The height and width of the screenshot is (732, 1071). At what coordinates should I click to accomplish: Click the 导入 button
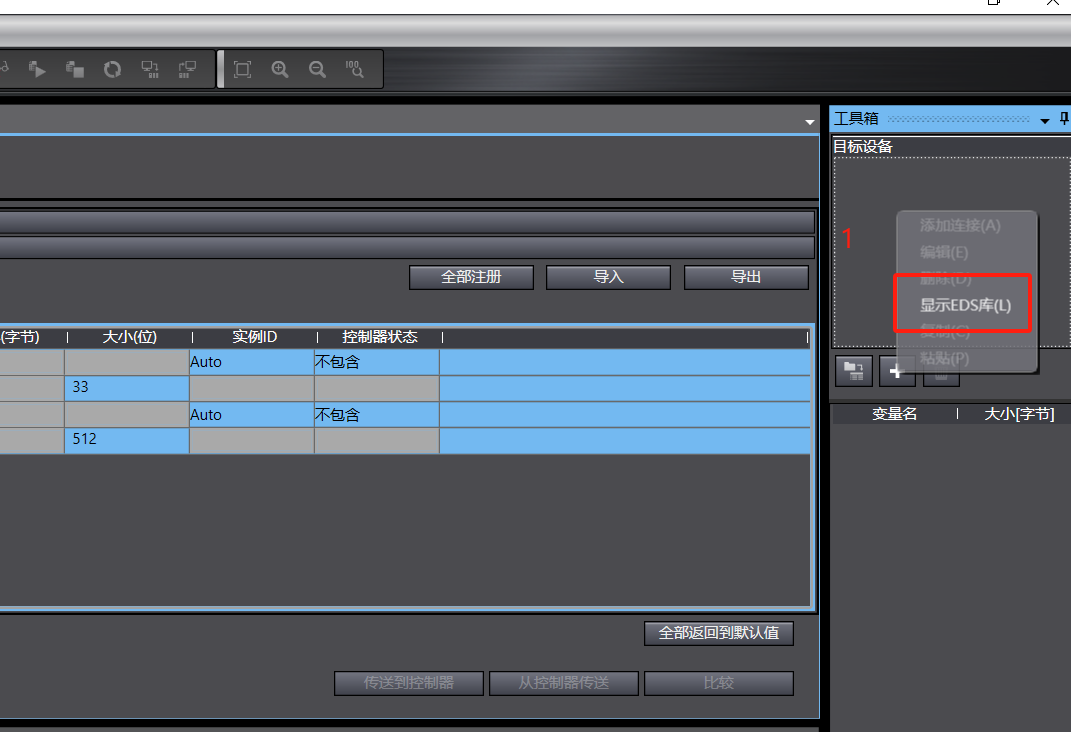(608, 277)
